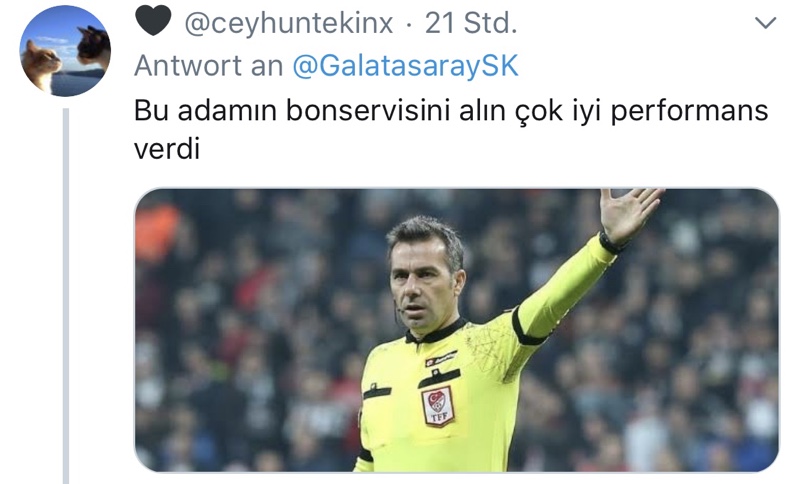Open the profile avatar showing two cats
Screen dimensions: 800x484
coord(65,51)
